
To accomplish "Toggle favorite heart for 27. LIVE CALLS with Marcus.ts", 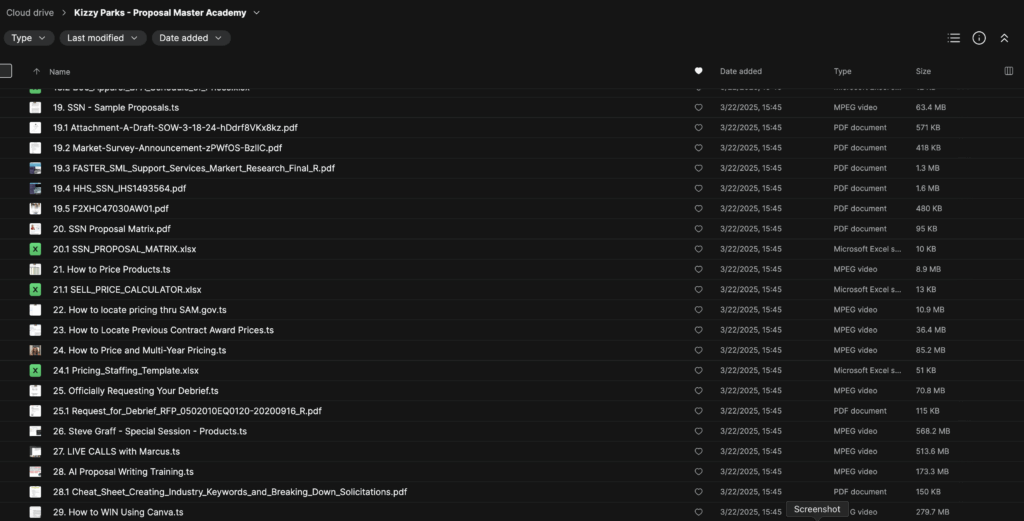I will [x=698, y=451].
